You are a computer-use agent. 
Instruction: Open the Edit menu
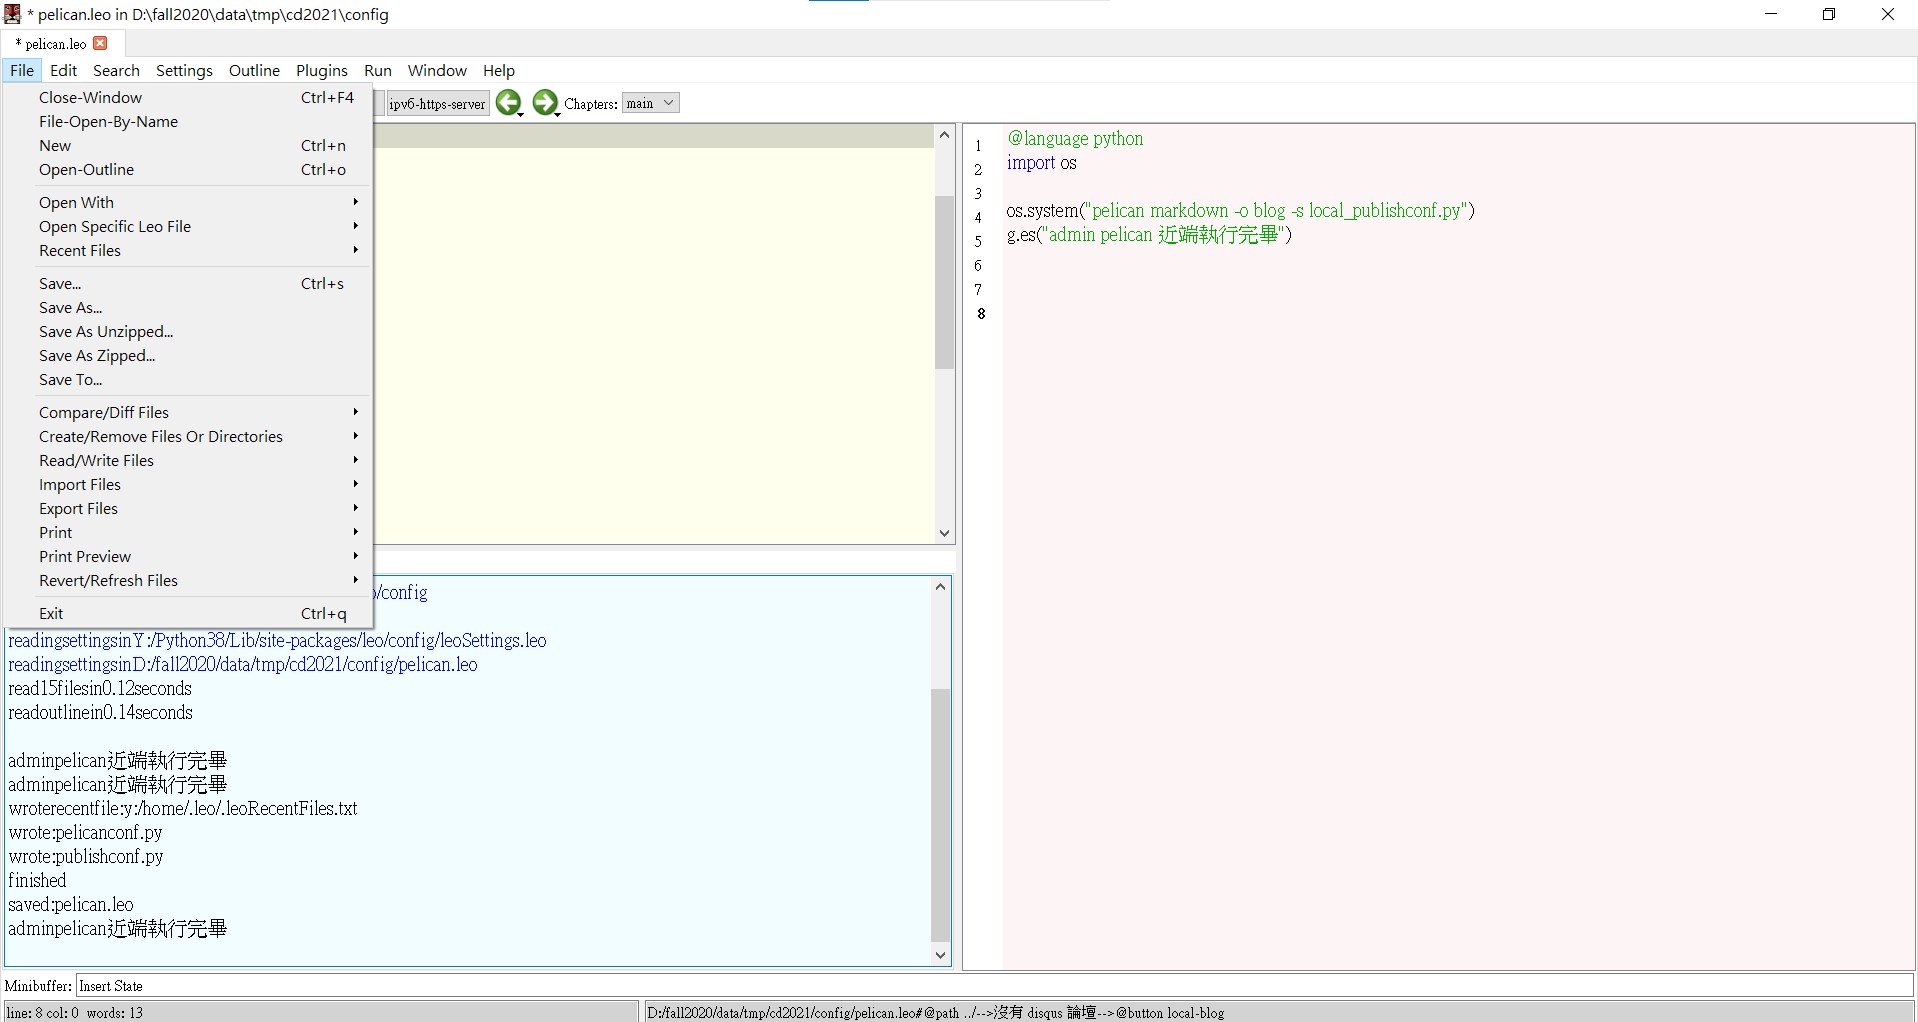pyautogui.click(x=63, y=70)
